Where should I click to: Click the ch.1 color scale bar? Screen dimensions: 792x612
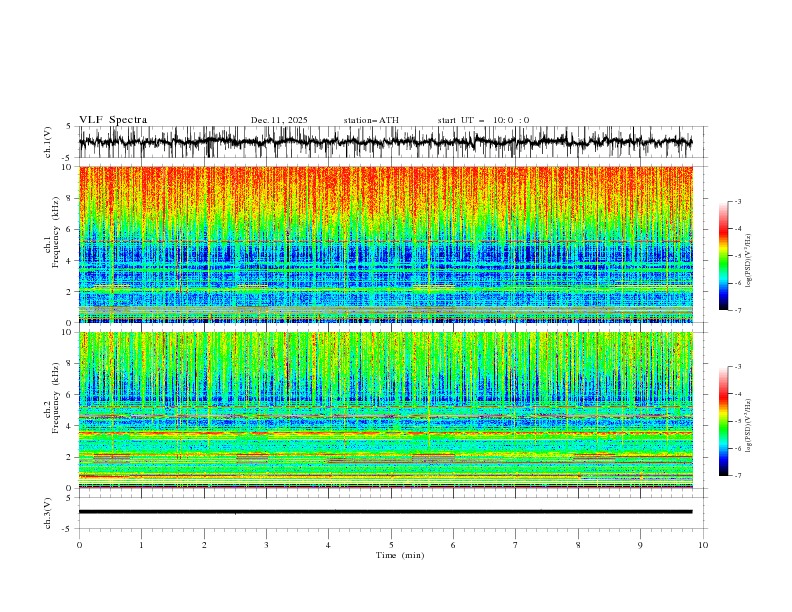point(723,256)
